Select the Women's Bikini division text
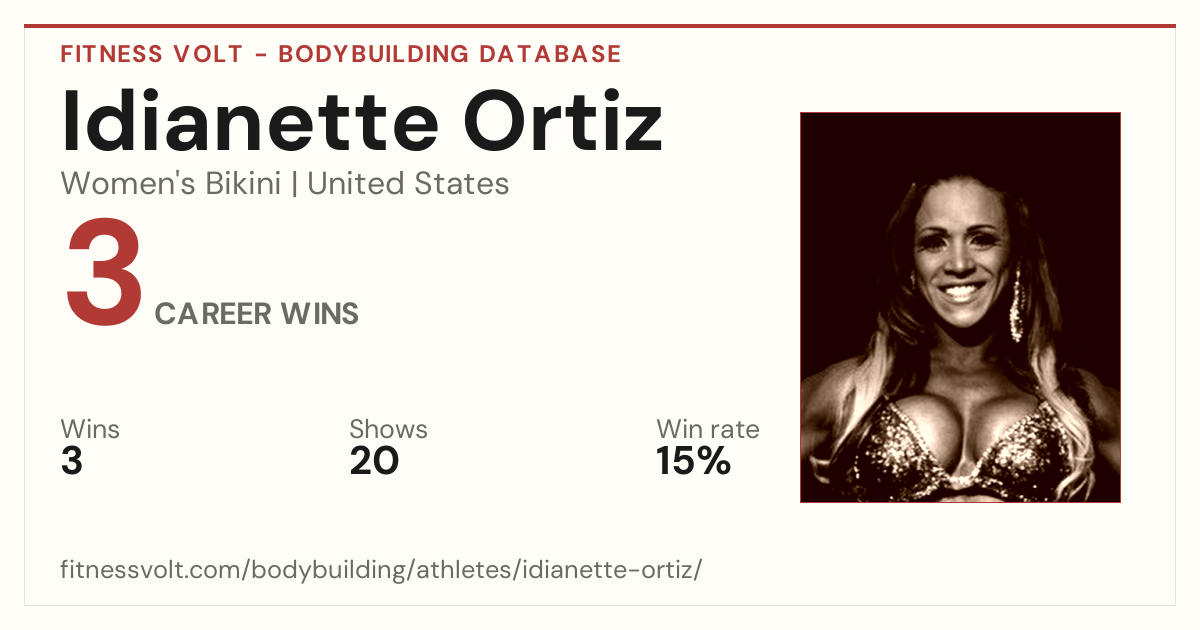 coord(170,184)
